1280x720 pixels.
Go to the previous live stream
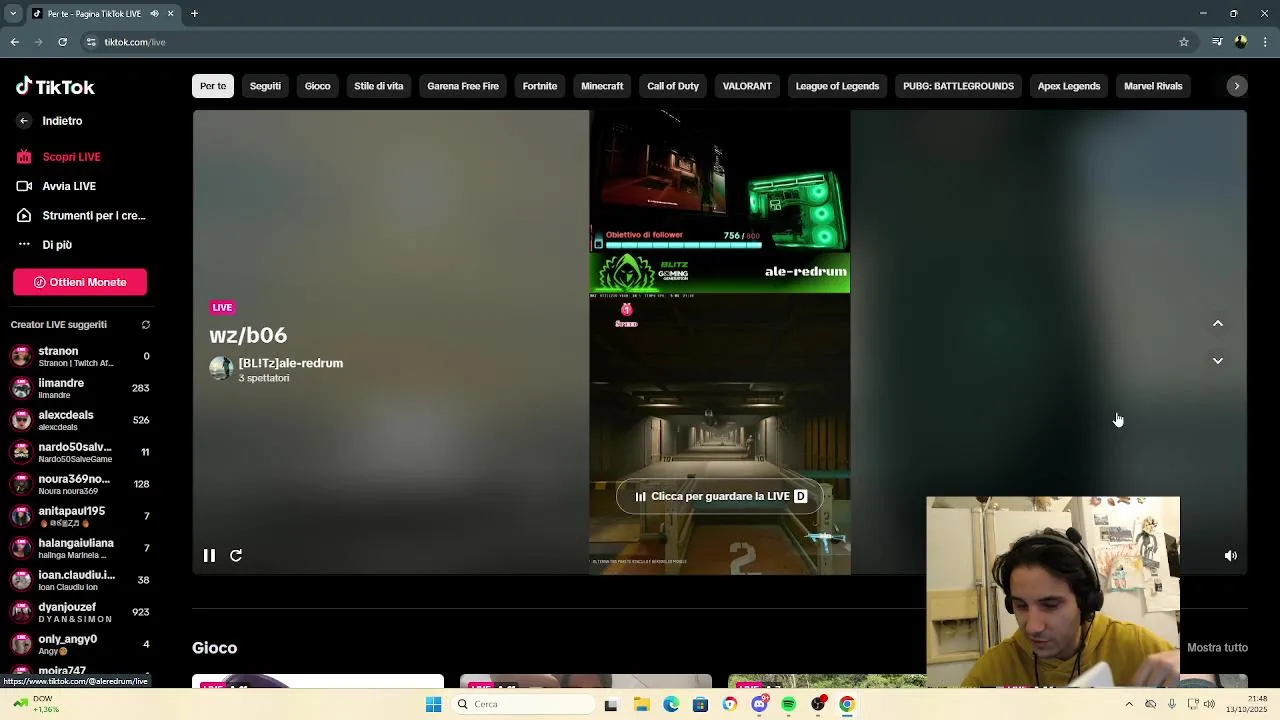pyautogui.click(x=1218, y=324)
